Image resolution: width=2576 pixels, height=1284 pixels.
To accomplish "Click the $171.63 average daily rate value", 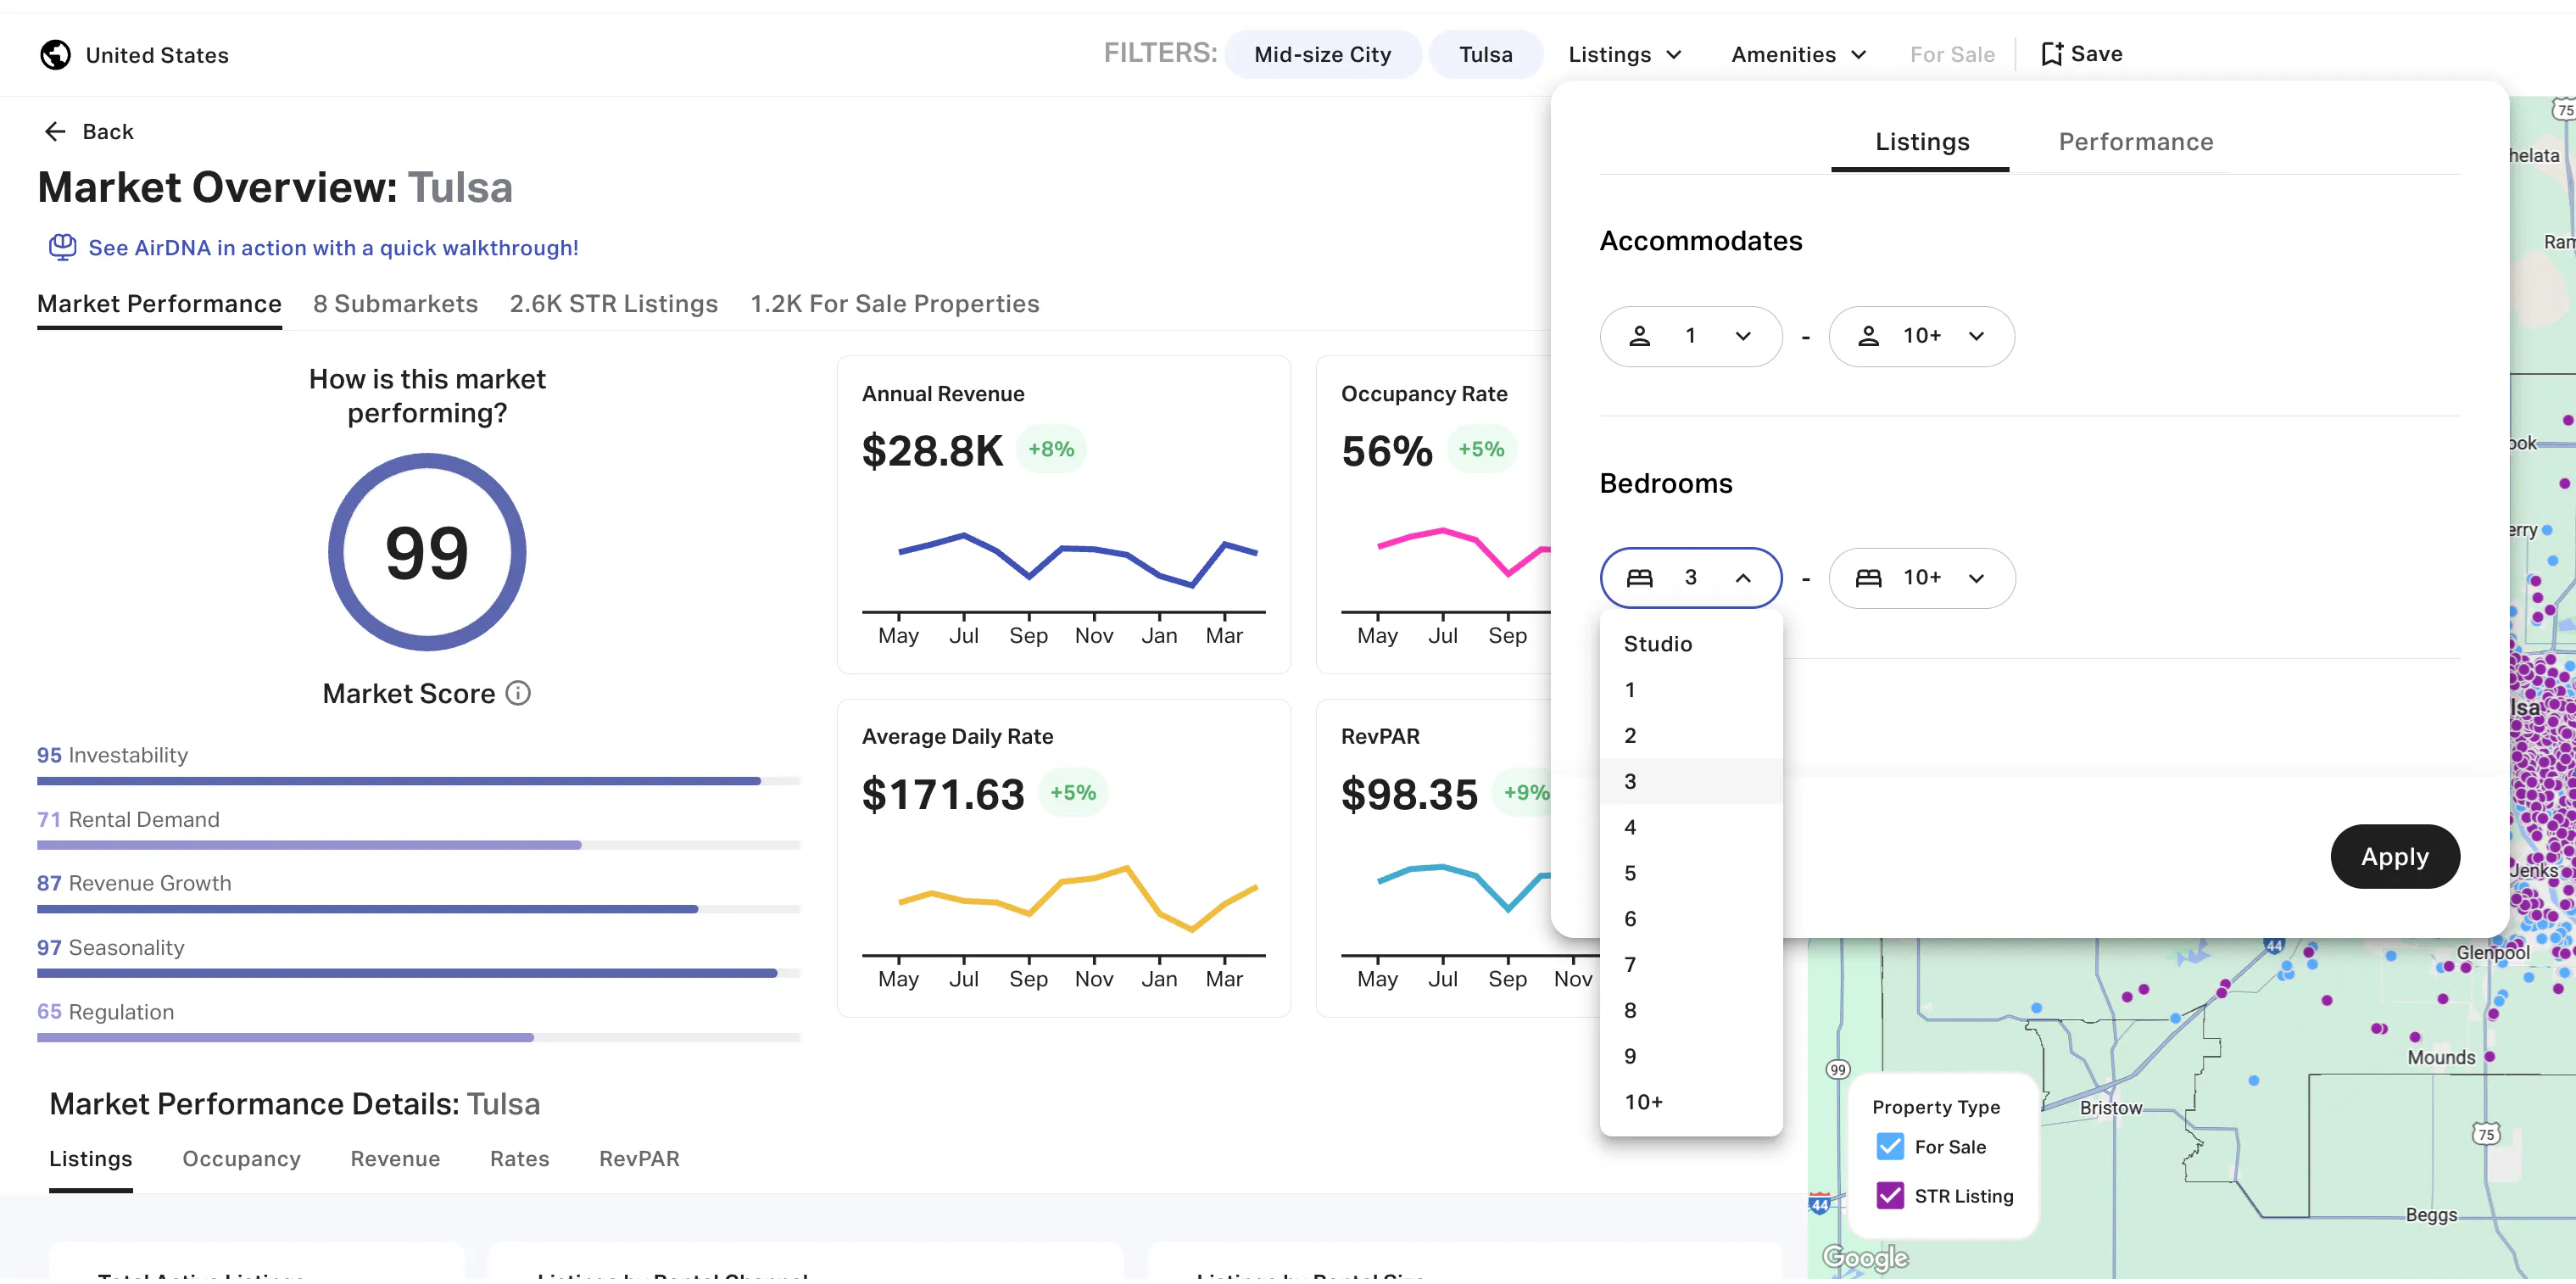I will pyautogui.click(x=943, y=796).
